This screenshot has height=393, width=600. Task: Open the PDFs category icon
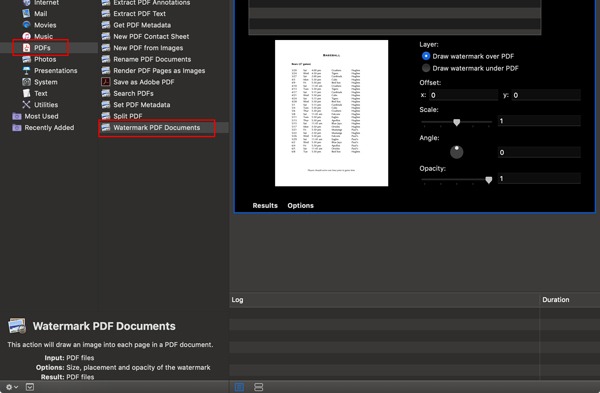(x=26, y=48)
